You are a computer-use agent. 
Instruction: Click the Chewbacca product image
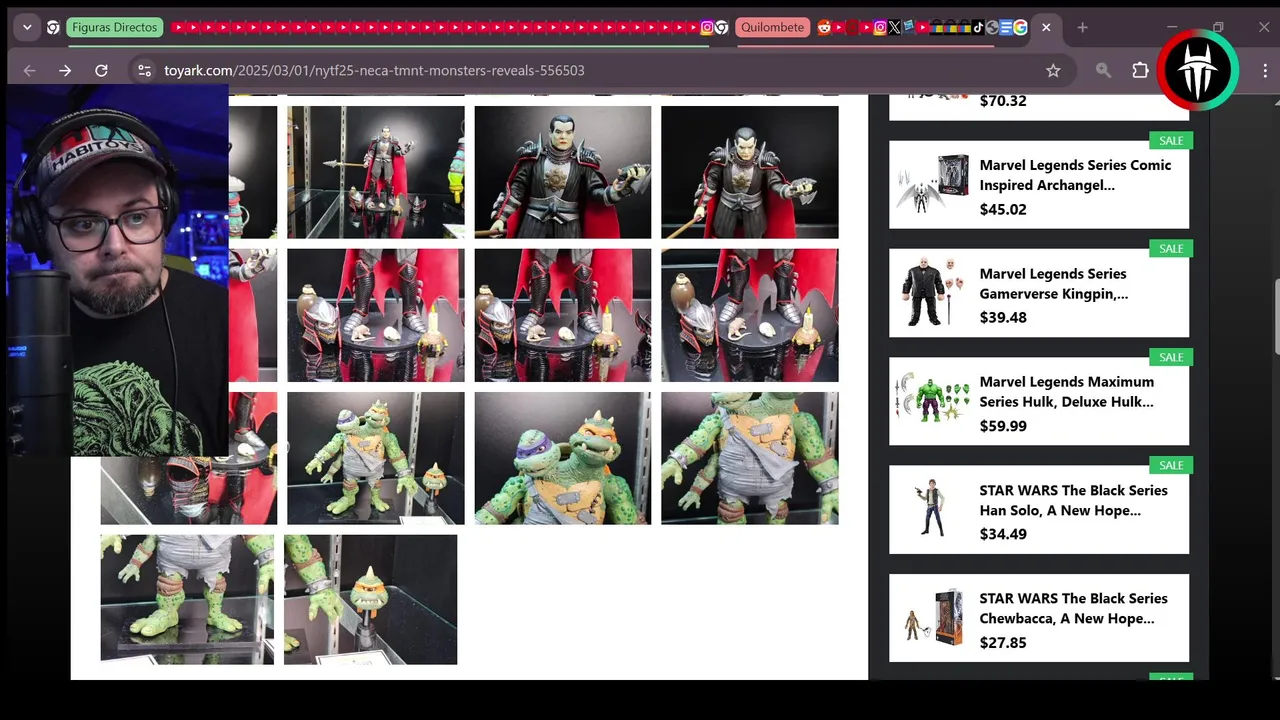[932, 617]
